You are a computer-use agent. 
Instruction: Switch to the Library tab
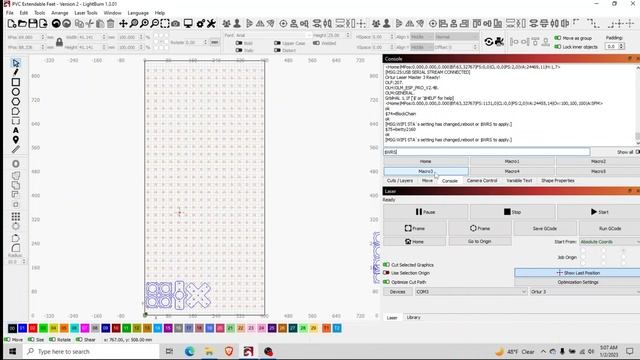coord(413,317)
